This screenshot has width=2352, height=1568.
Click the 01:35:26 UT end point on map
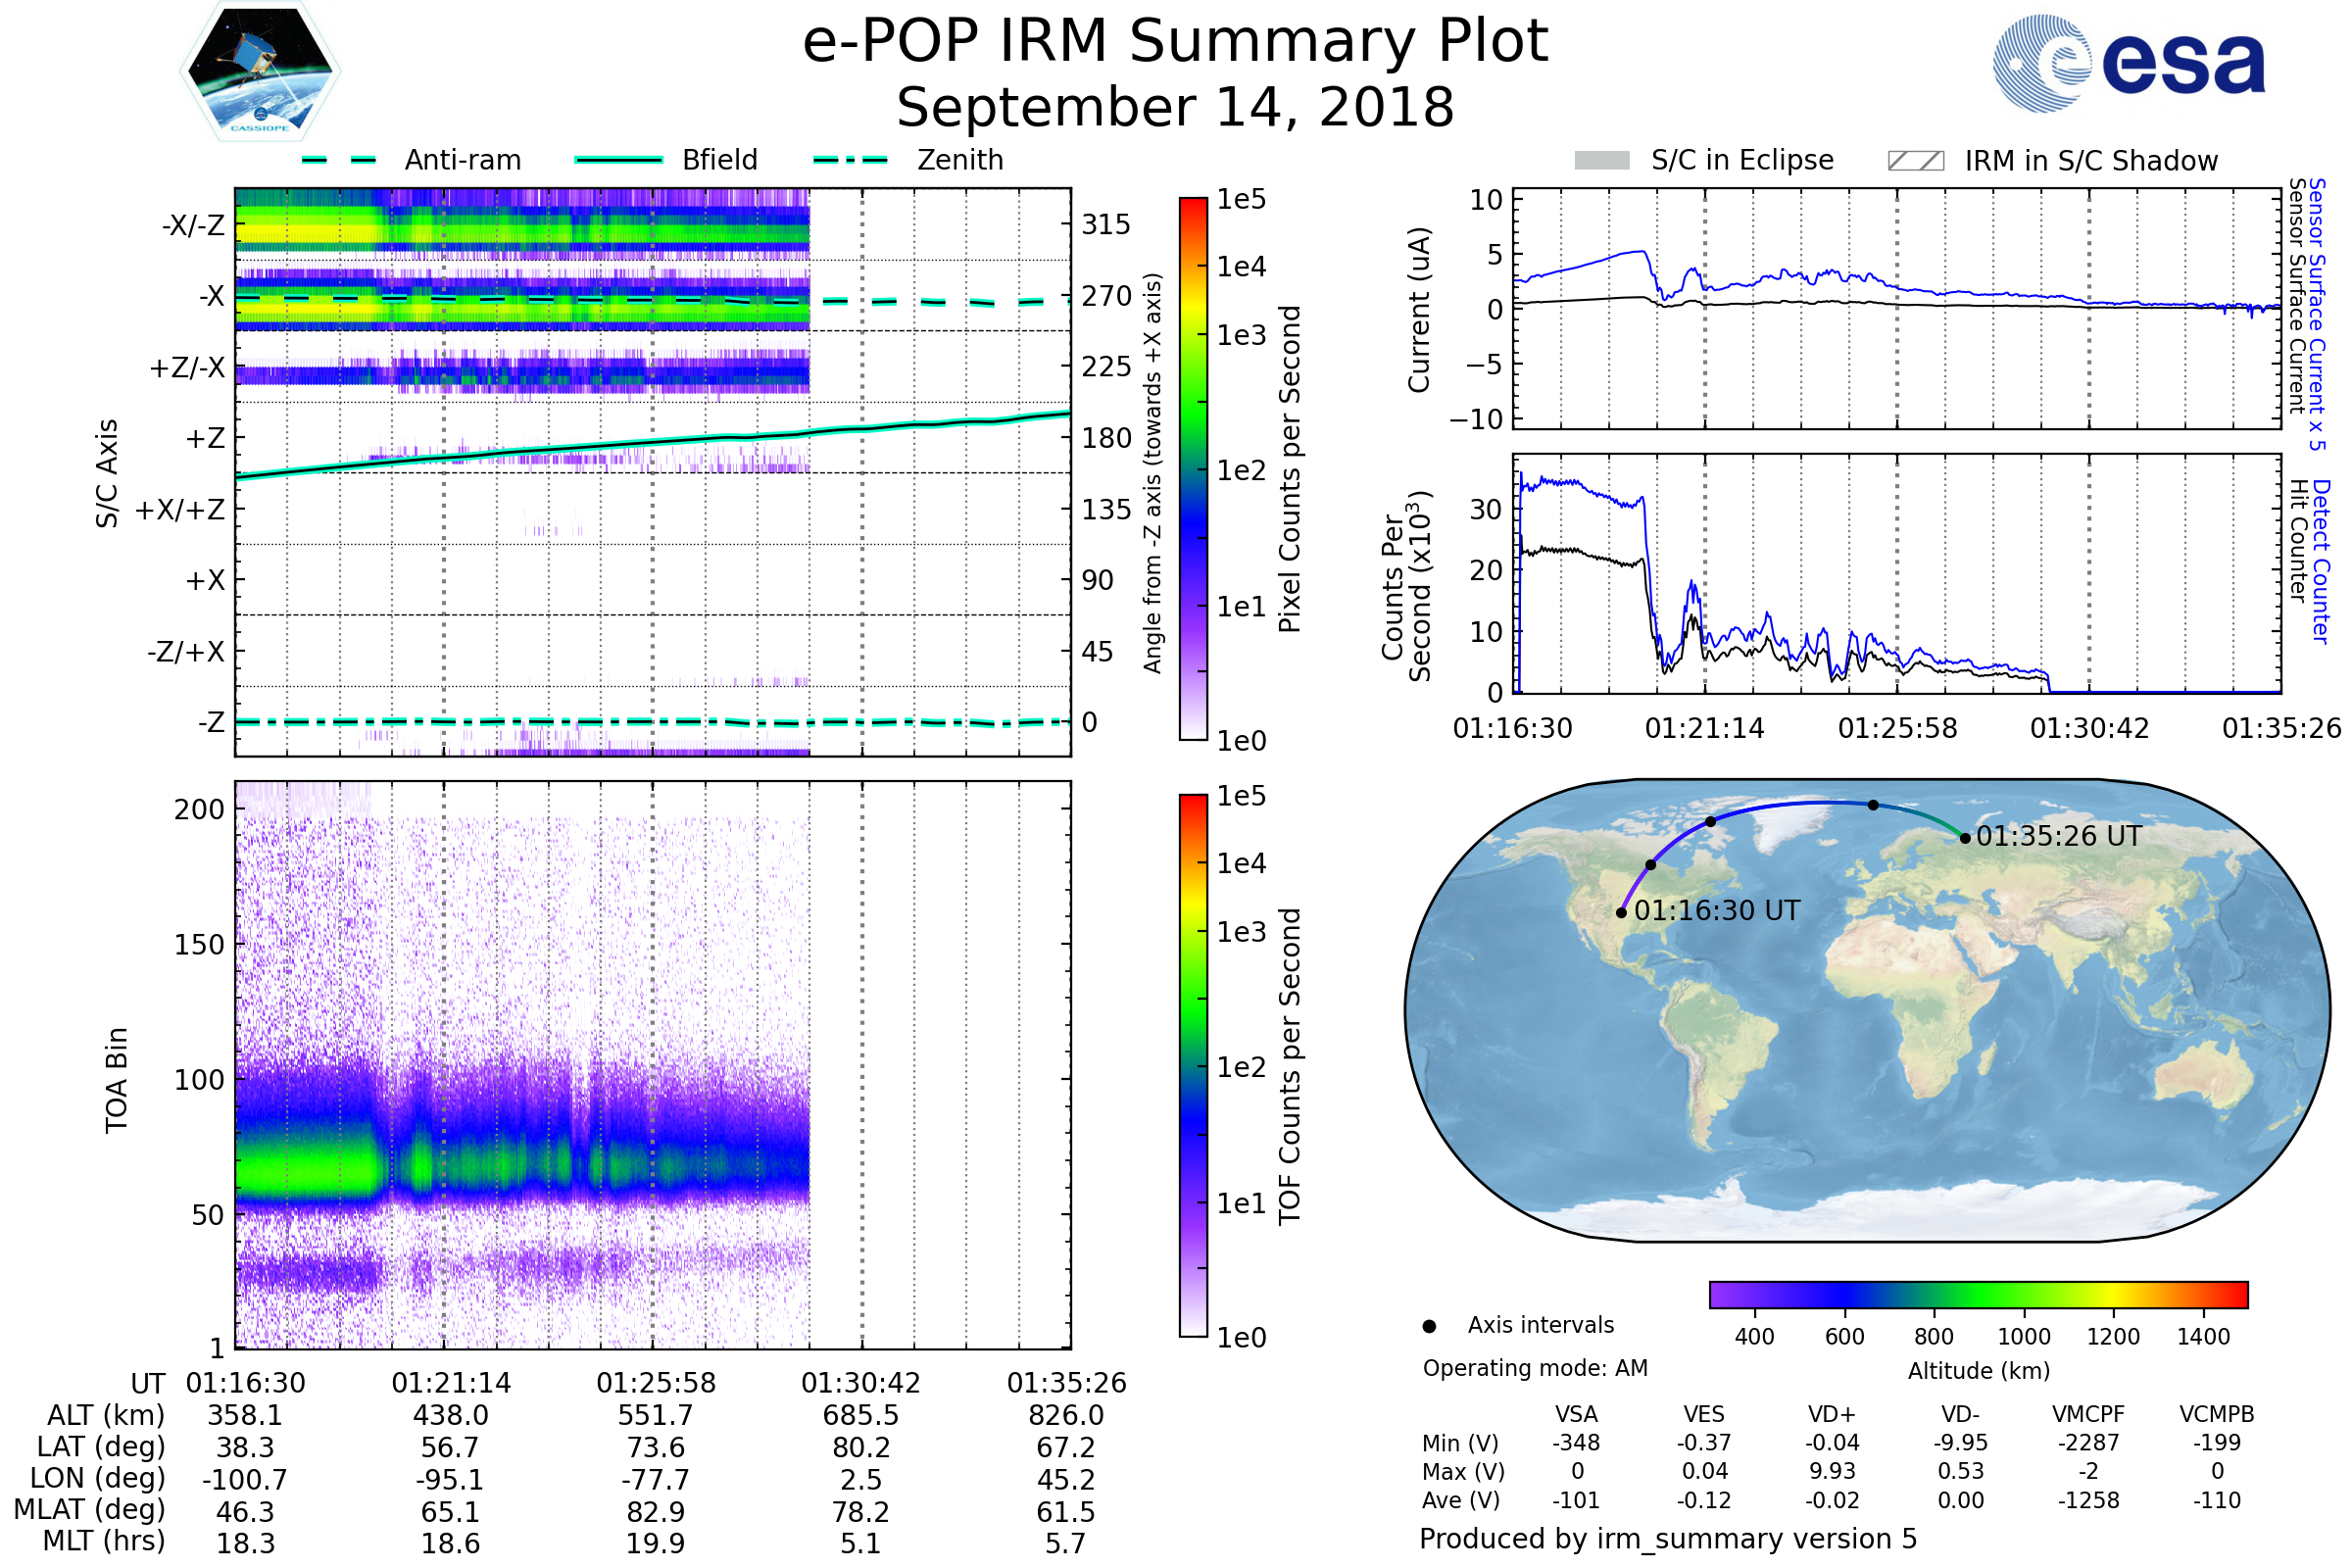click(1965, 838)
